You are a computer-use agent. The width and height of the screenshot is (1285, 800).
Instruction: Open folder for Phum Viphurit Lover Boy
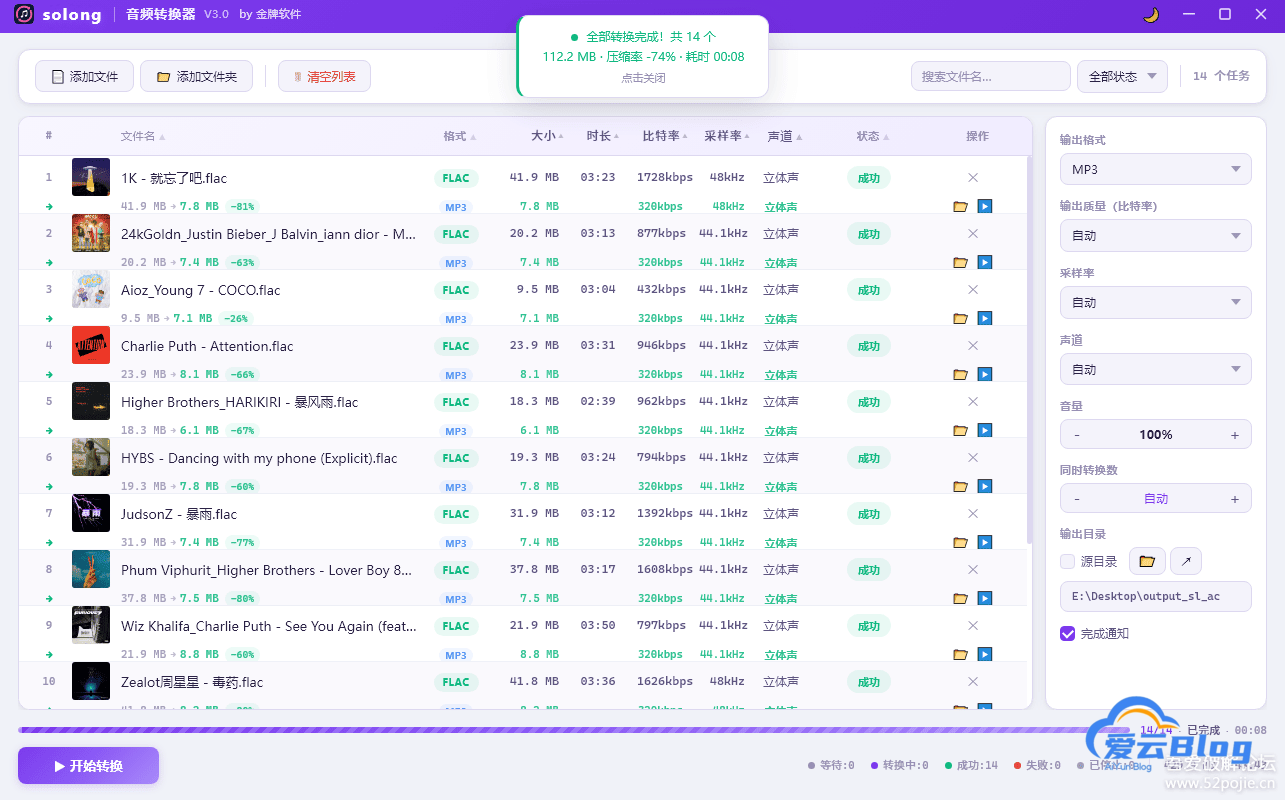tap(960, 598)
